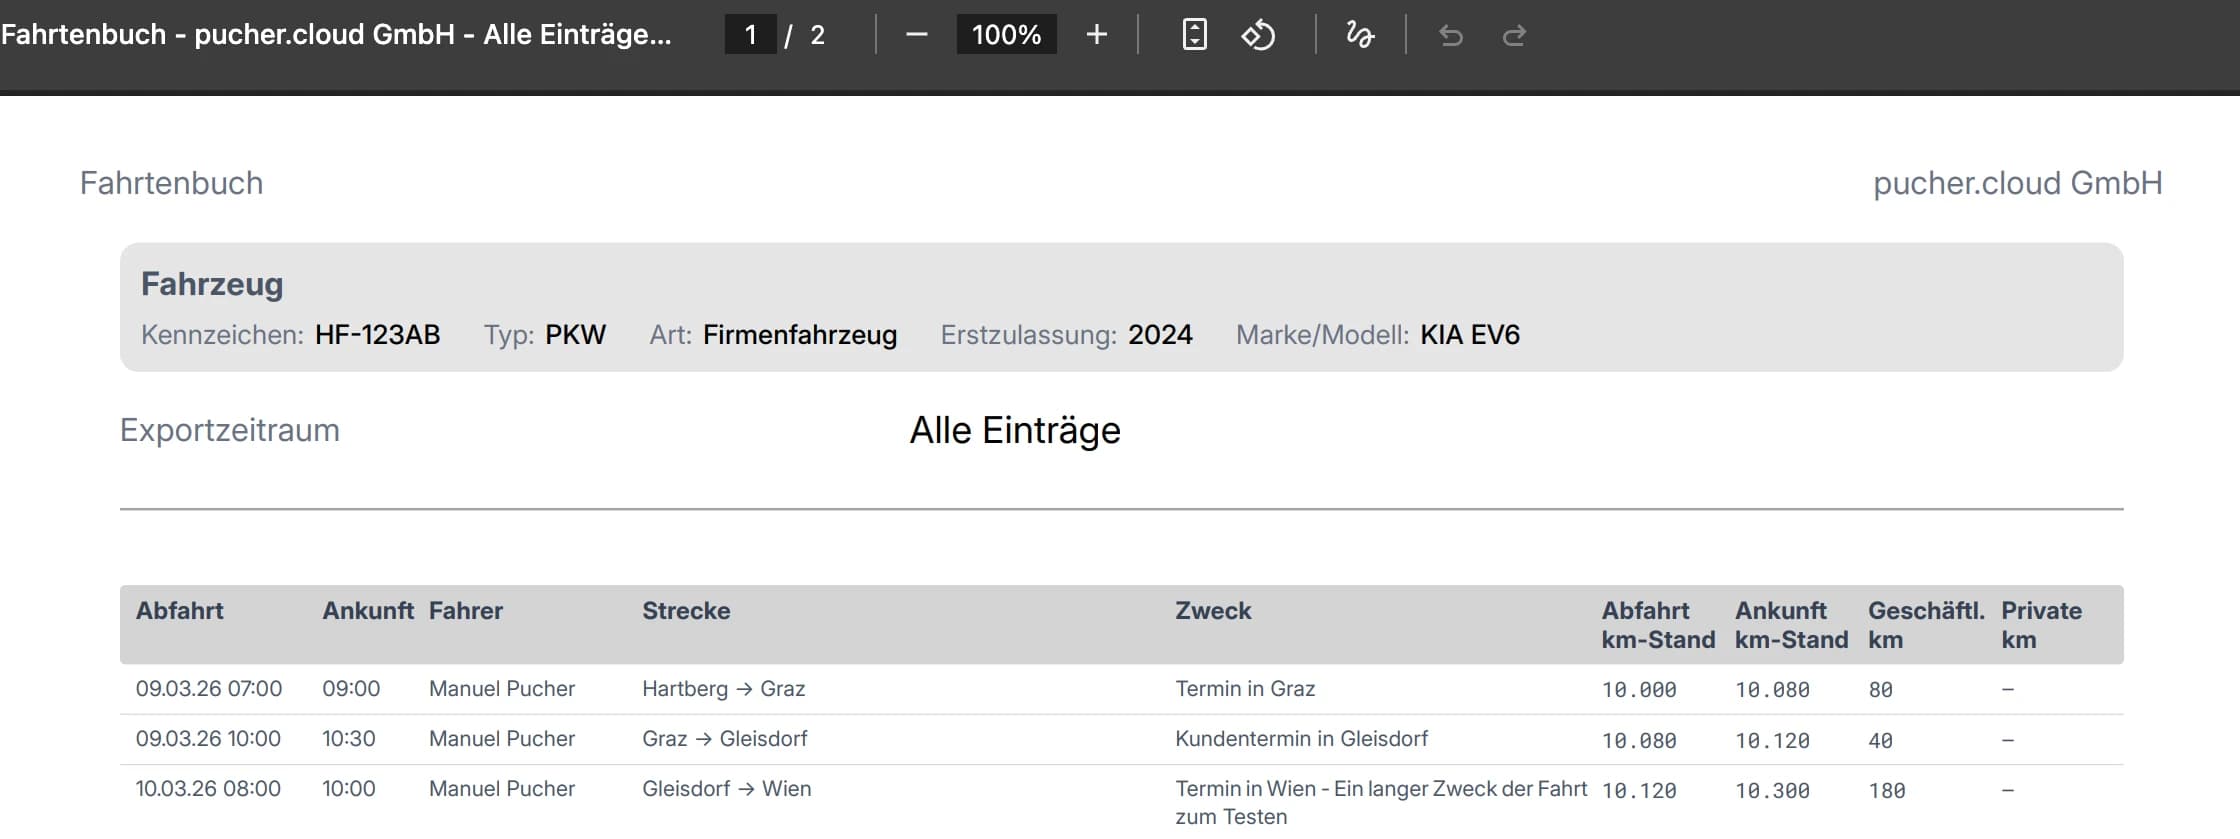Select the Erstzulassung year 2024

(x=1160, y=334)
